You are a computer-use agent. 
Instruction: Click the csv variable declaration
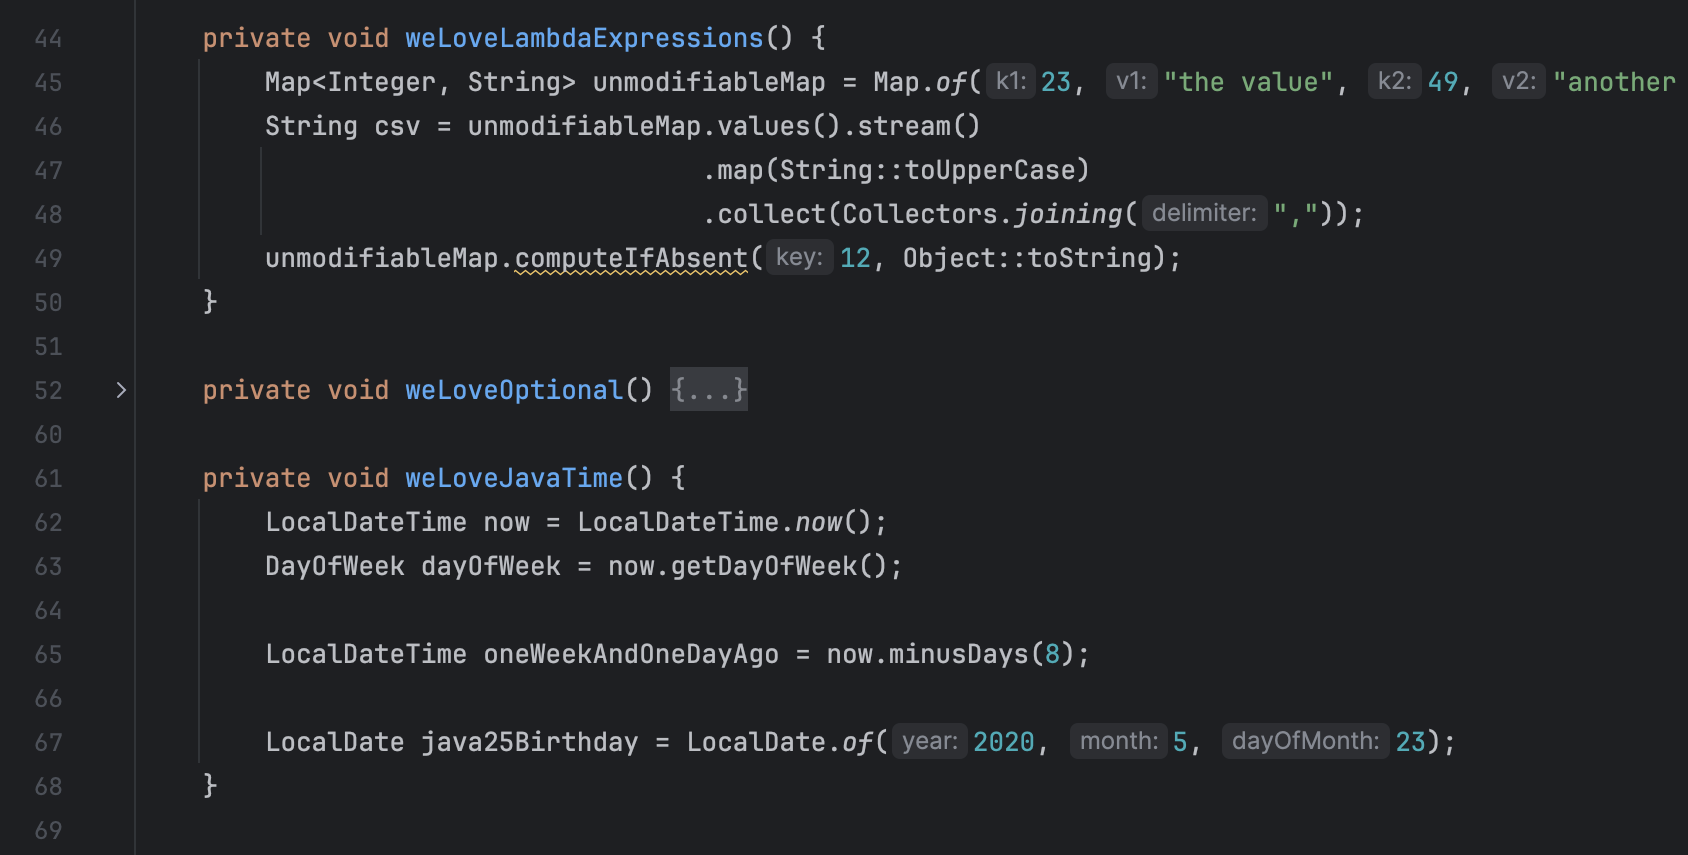[397, 126]
